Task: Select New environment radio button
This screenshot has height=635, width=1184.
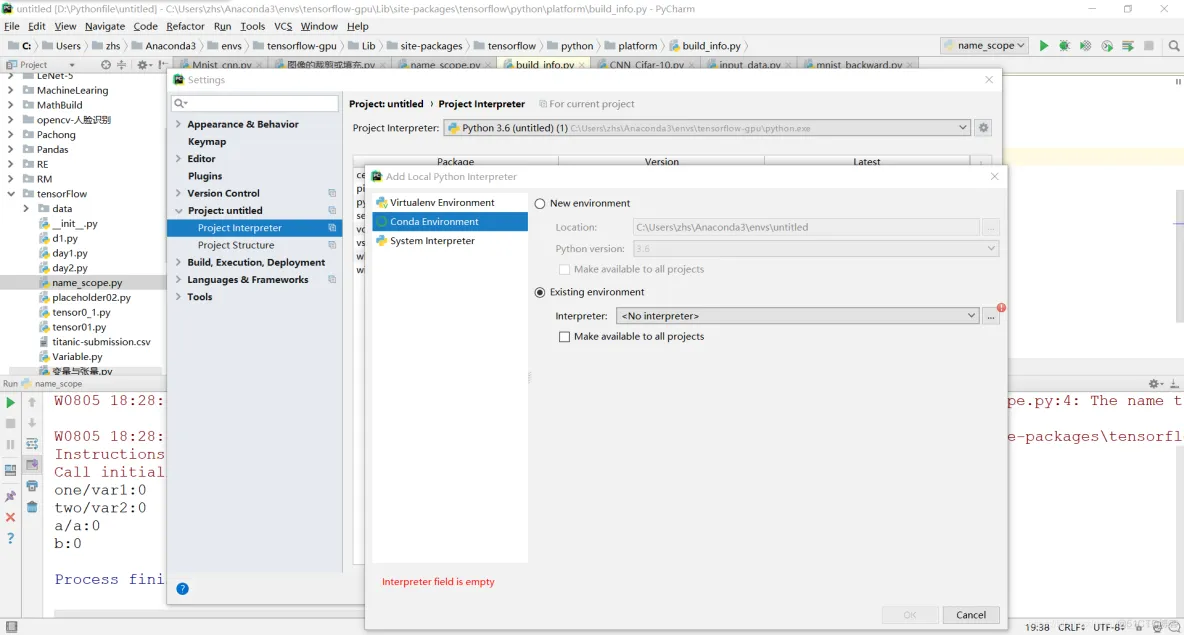Action: pos(540,204)
